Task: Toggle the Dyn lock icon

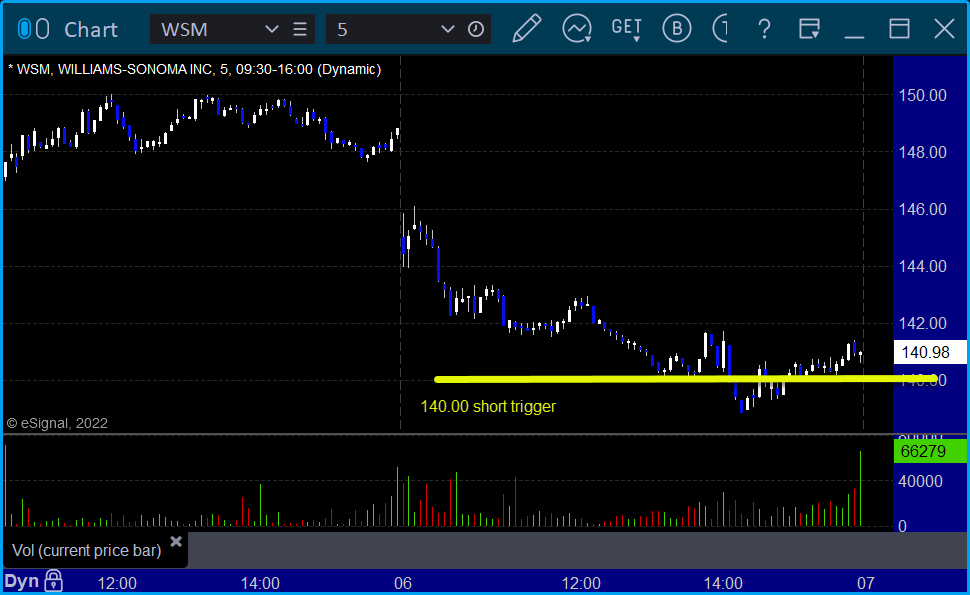Action: pos(53,581)
